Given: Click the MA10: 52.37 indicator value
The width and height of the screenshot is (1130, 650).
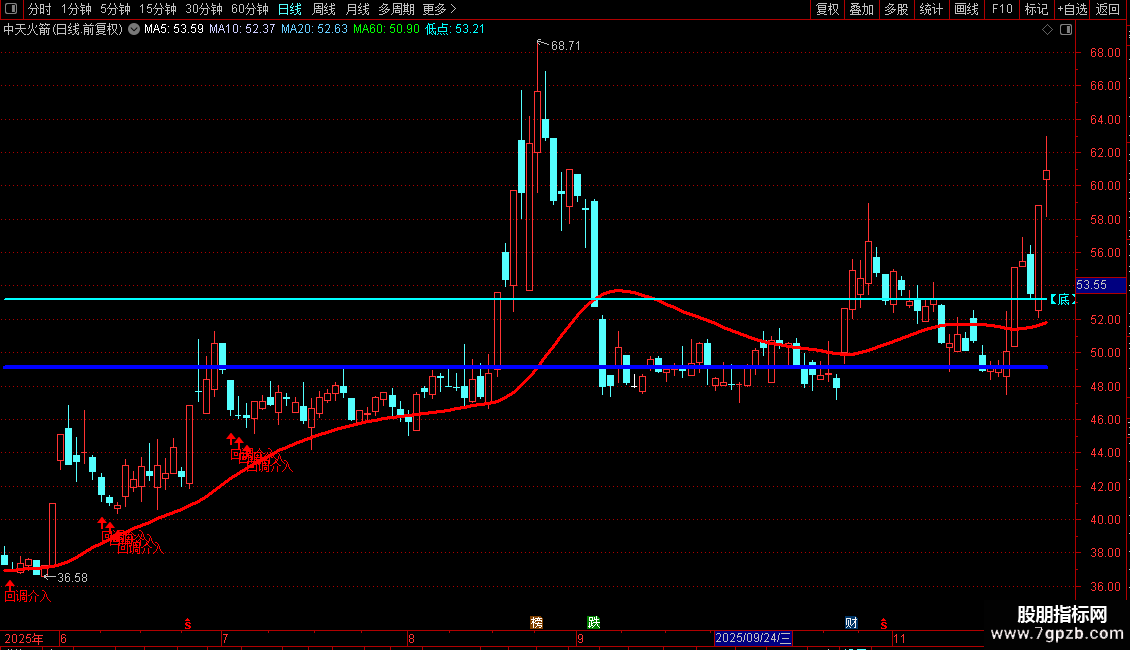Looking at the screenshot, I should [x=242, y=29].
